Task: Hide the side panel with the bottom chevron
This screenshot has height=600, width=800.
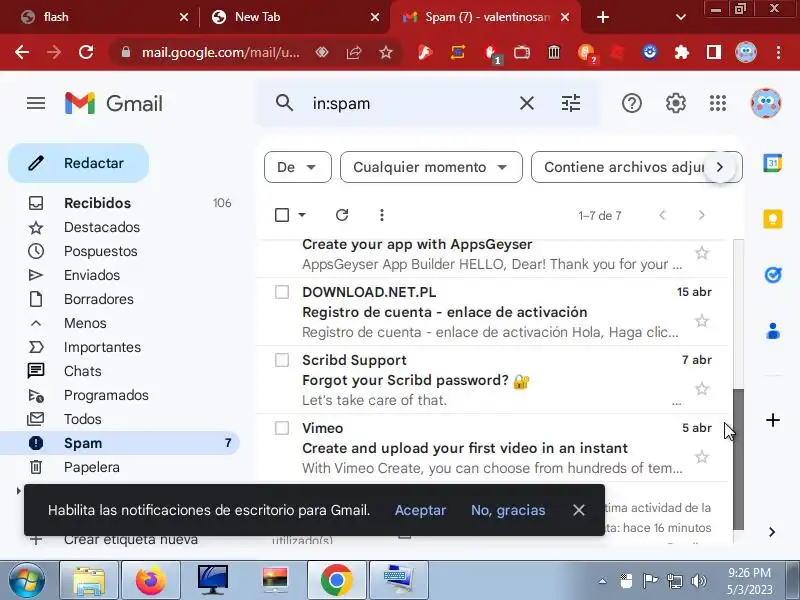Action: 772,532
